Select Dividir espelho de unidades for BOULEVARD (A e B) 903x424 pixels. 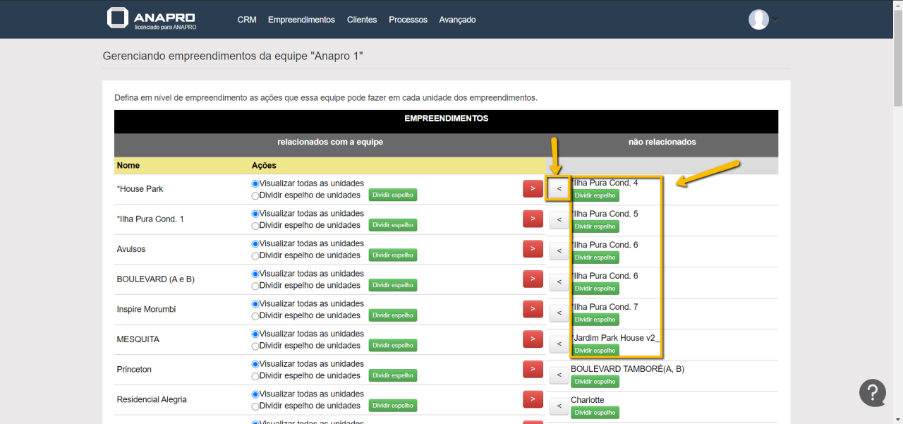pos(255,286)
